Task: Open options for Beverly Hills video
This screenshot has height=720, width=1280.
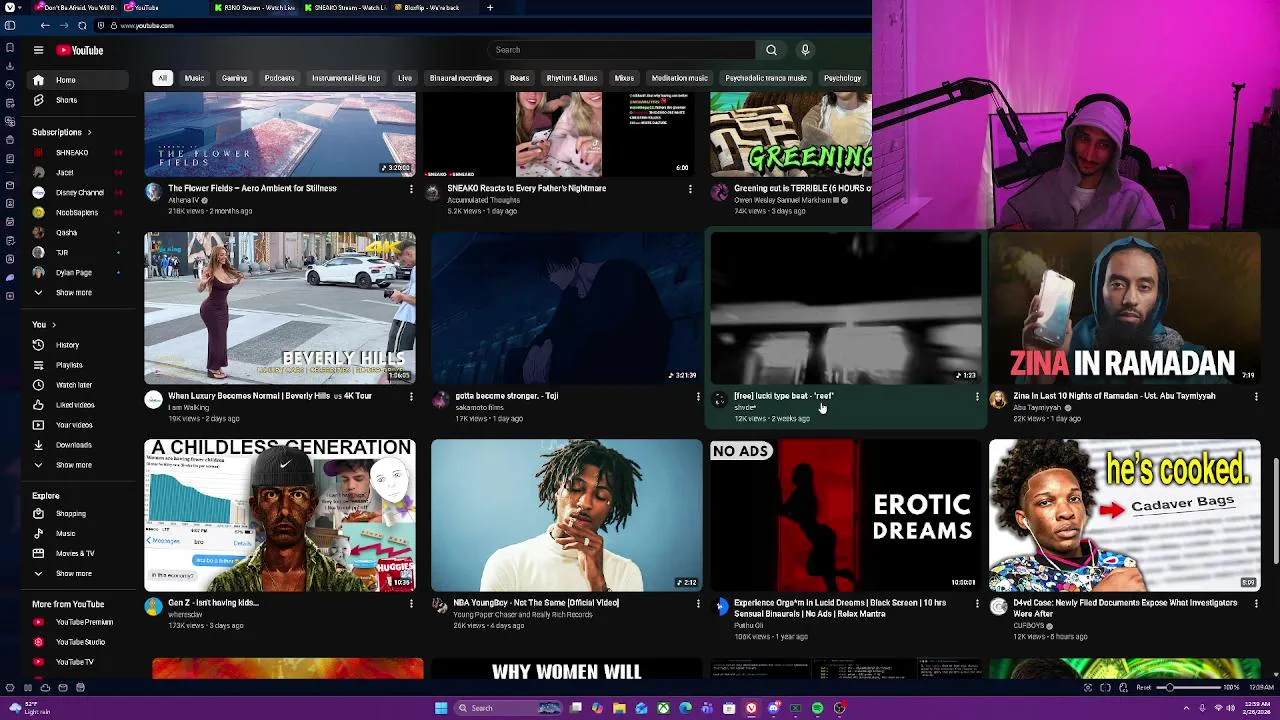Action: pyautogui.click(x=411, y=397)
